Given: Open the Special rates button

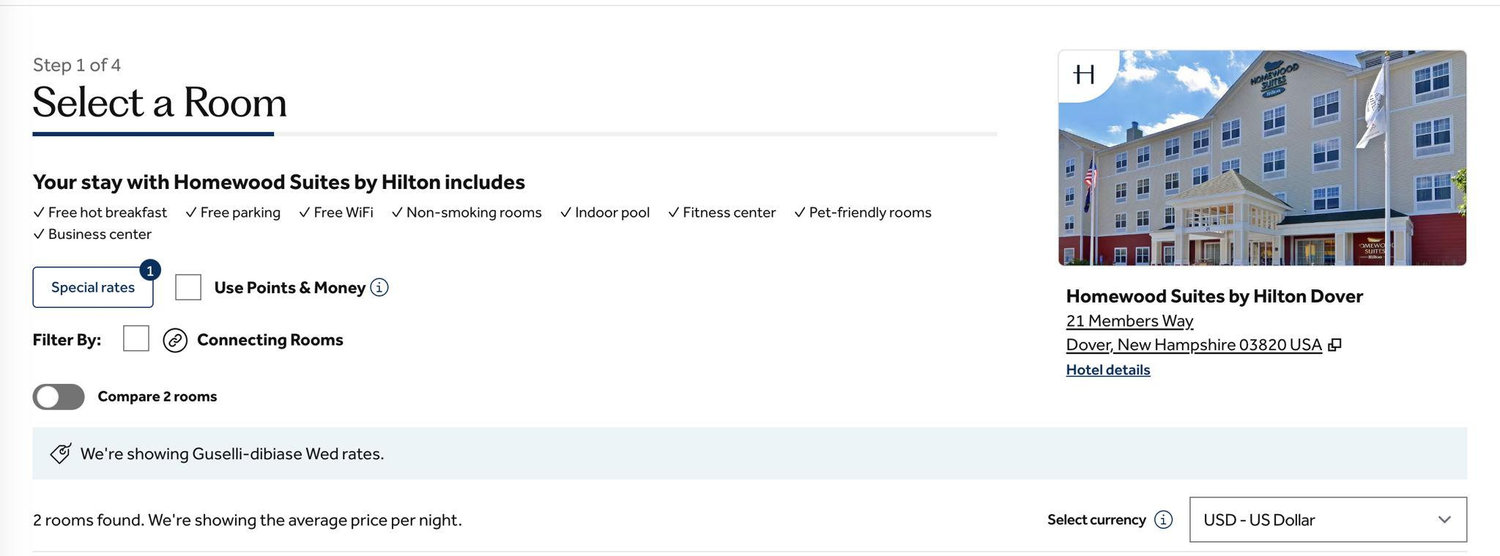Looking at the screenshot, I should click(x=93, y=288).
